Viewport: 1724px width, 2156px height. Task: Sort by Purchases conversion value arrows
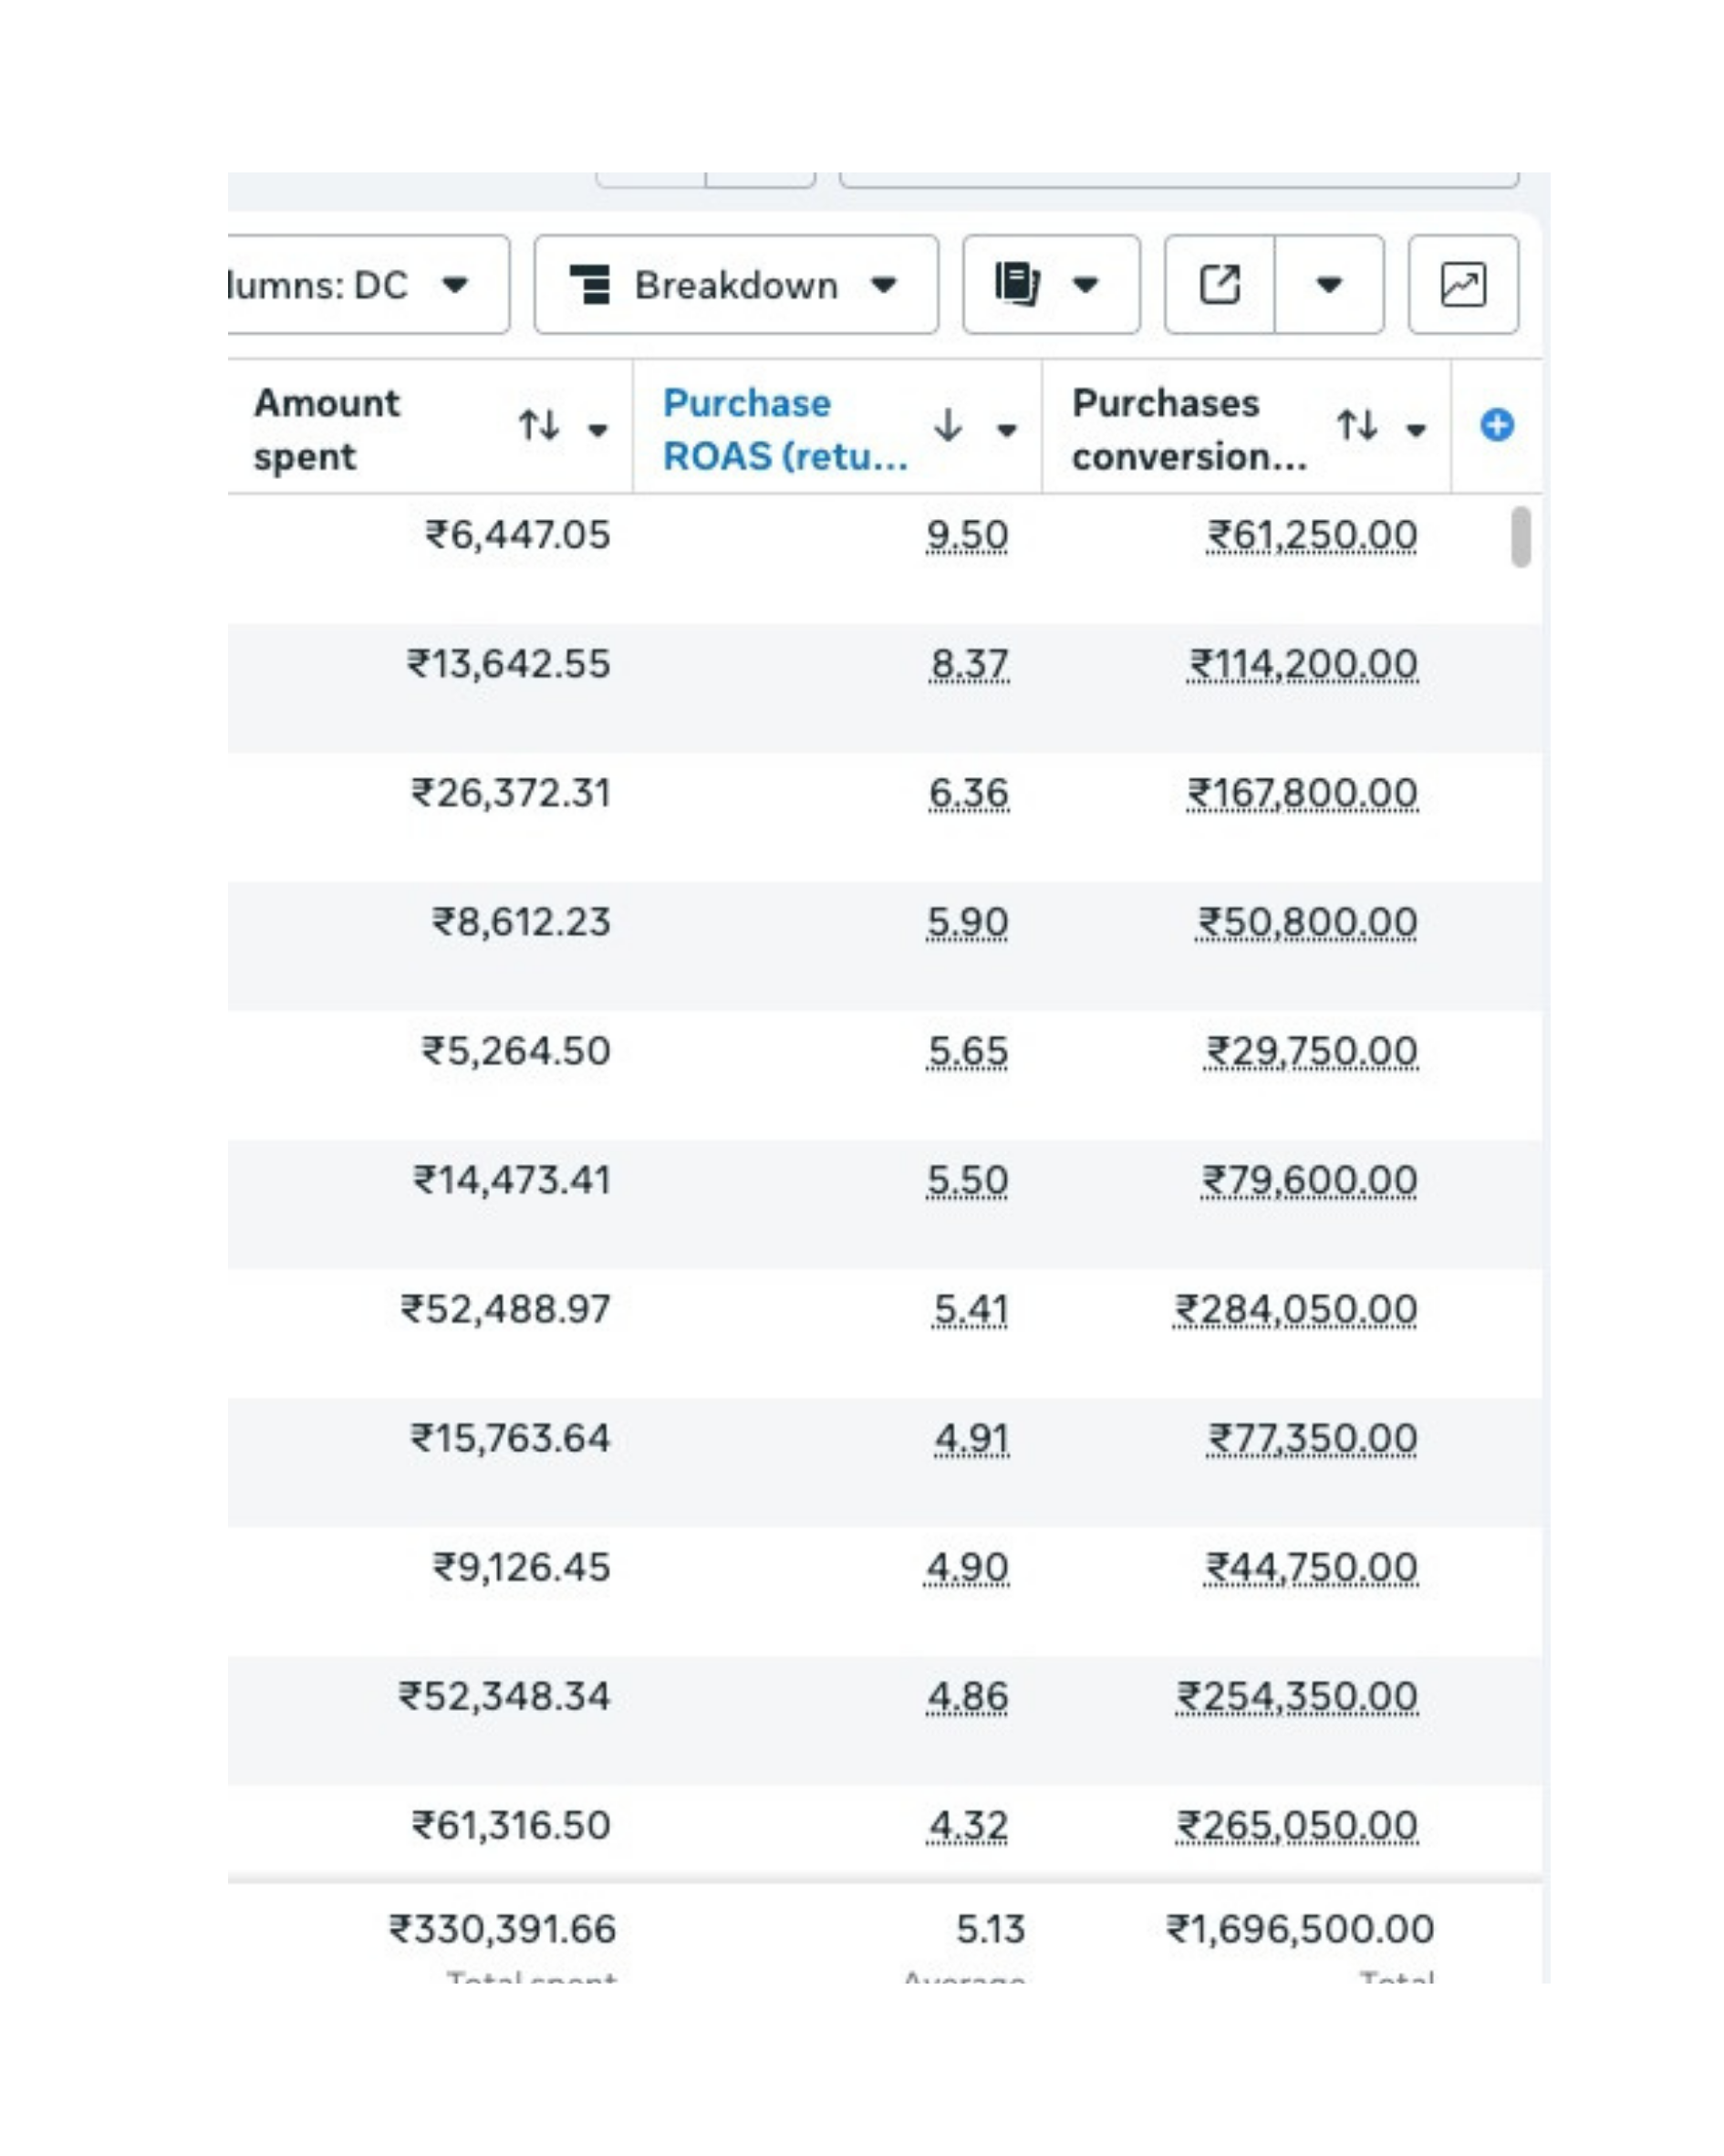point(1357,425)
